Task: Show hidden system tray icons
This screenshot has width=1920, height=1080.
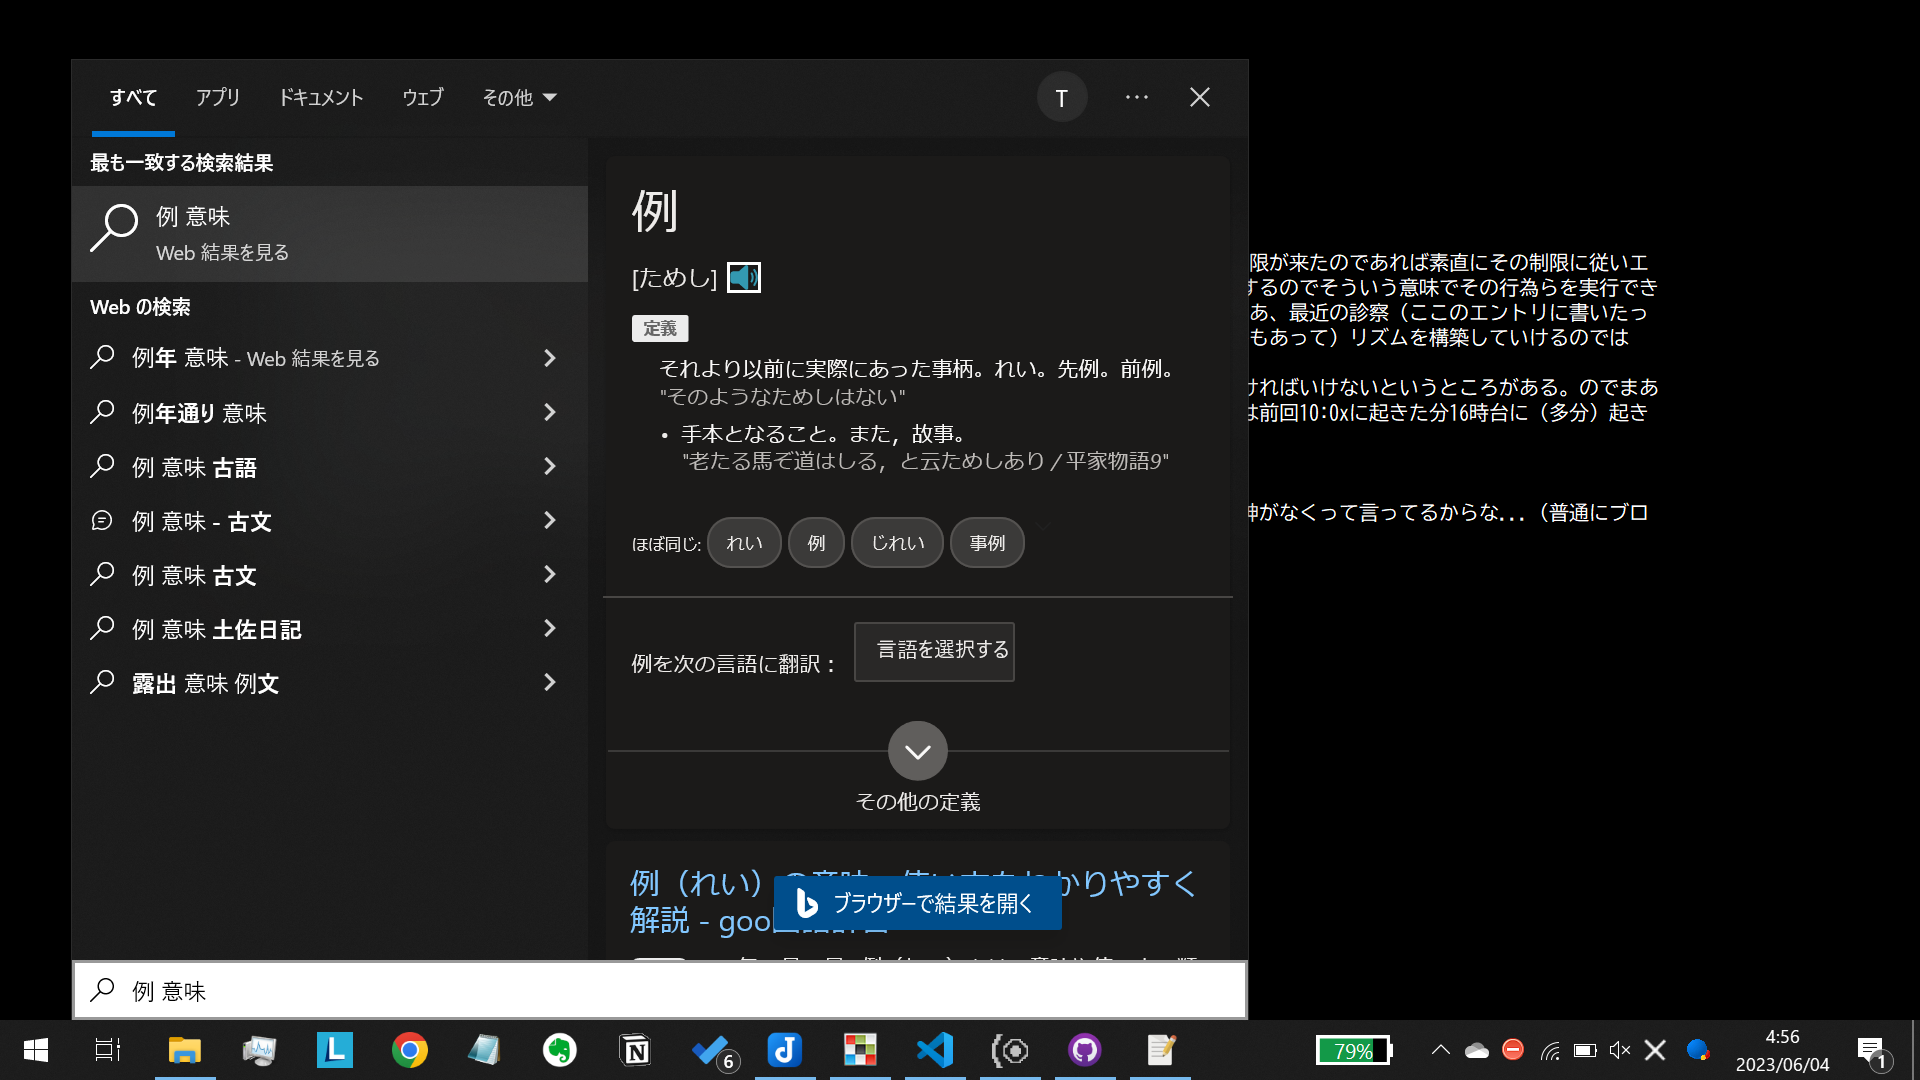Action: 1440,1050
